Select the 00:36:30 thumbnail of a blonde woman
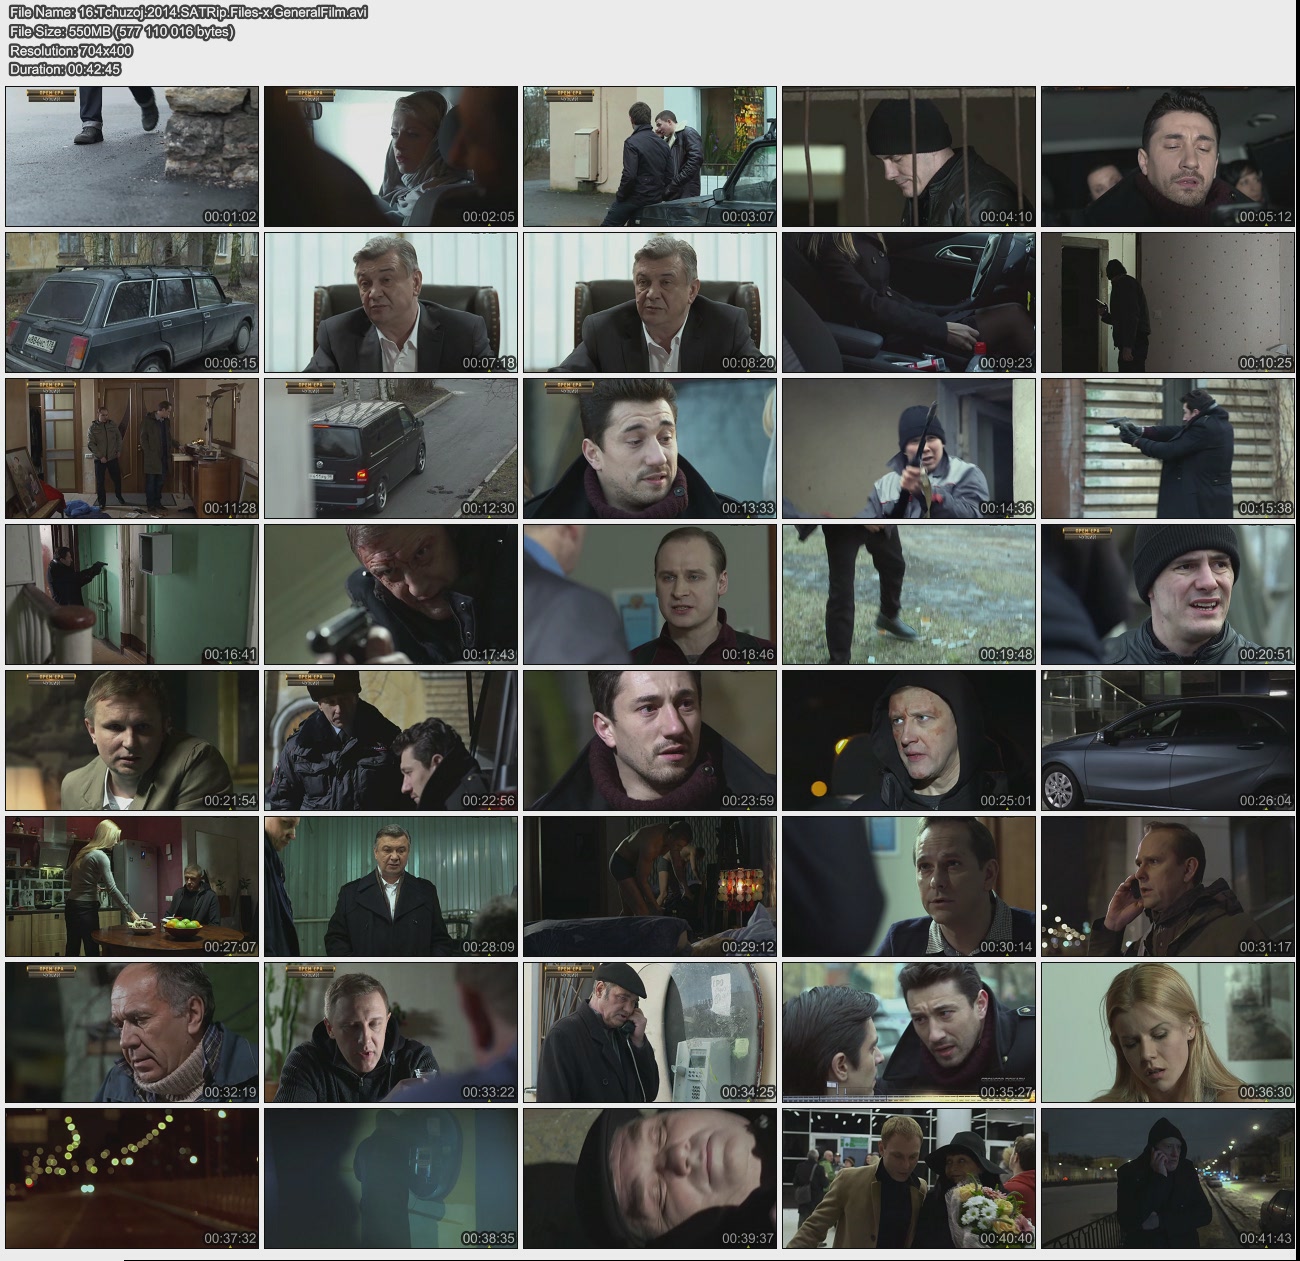 pyautogui.click(x=1168, y=1032)
